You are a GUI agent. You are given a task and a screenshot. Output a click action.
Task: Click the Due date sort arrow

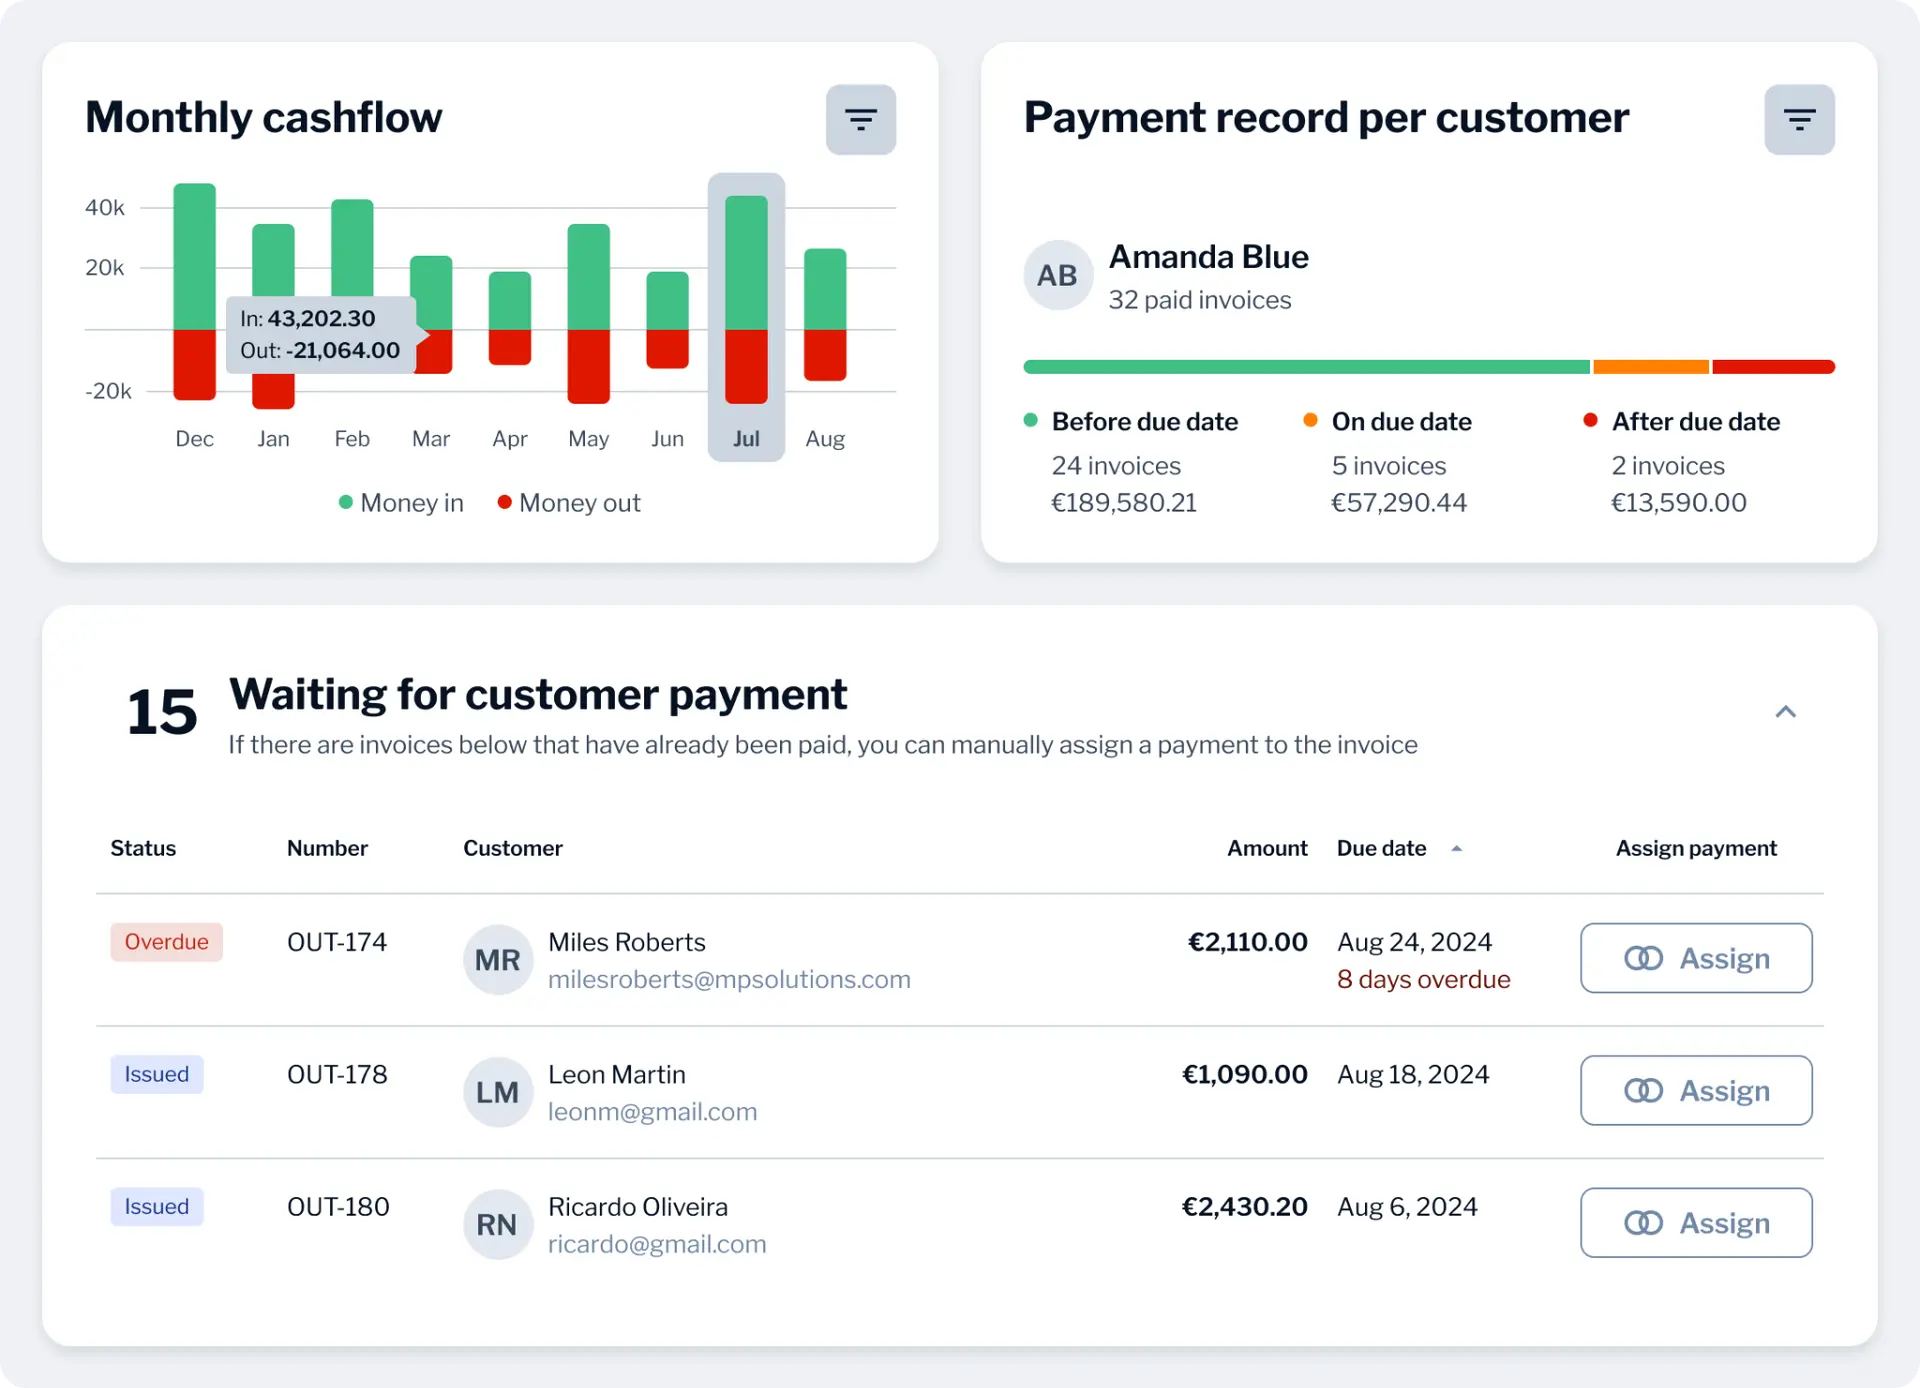coord(1456,848)
